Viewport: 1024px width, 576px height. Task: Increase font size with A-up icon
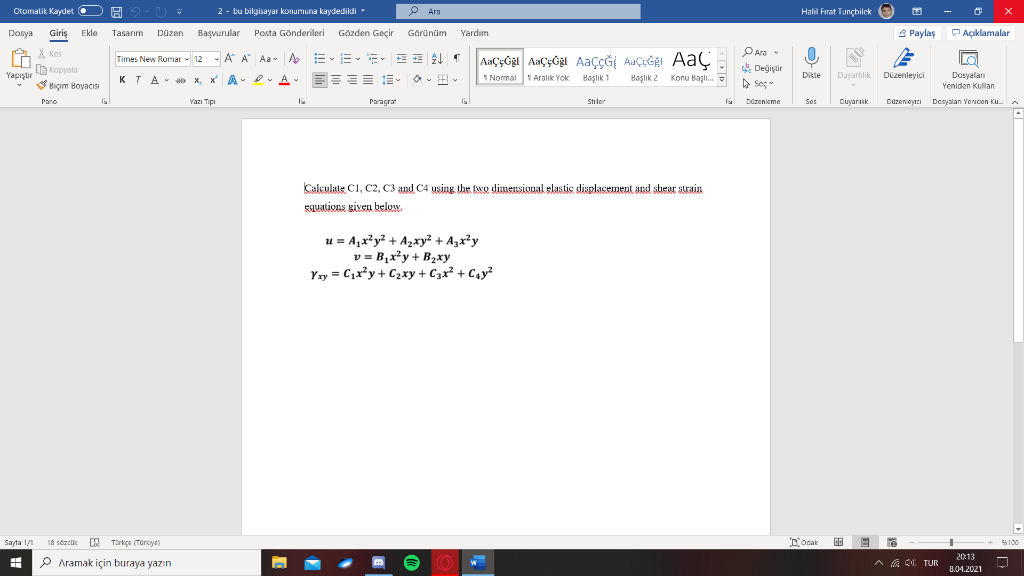(229, 59)
